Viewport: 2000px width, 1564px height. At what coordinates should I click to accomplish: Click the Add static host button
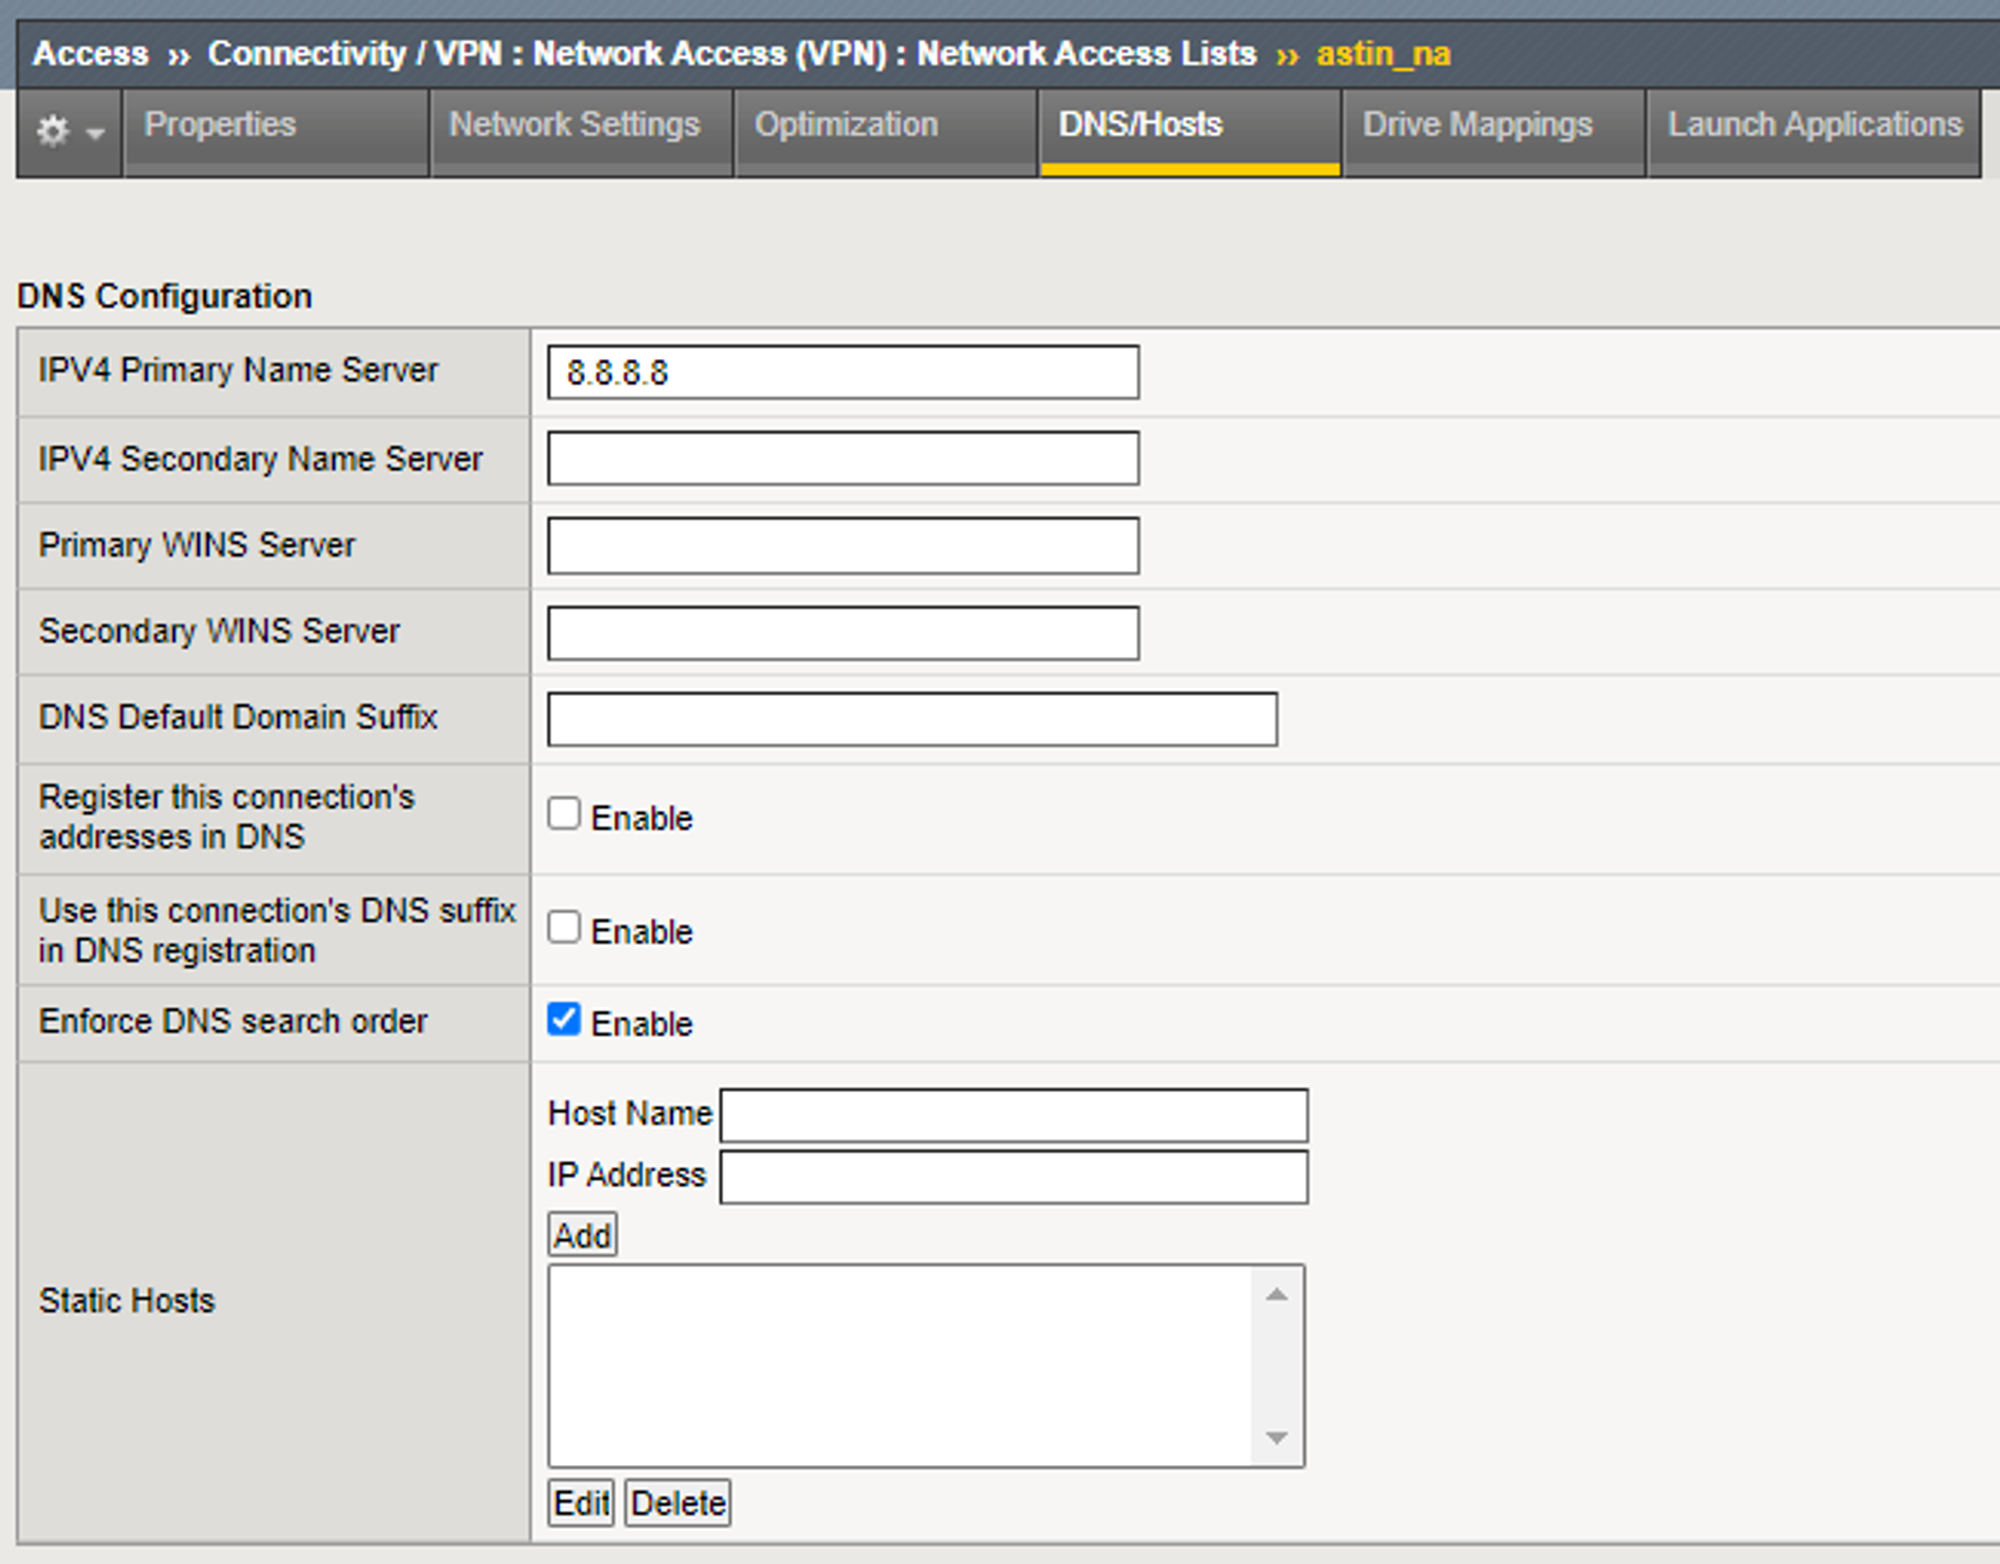tap(582, 1236)
